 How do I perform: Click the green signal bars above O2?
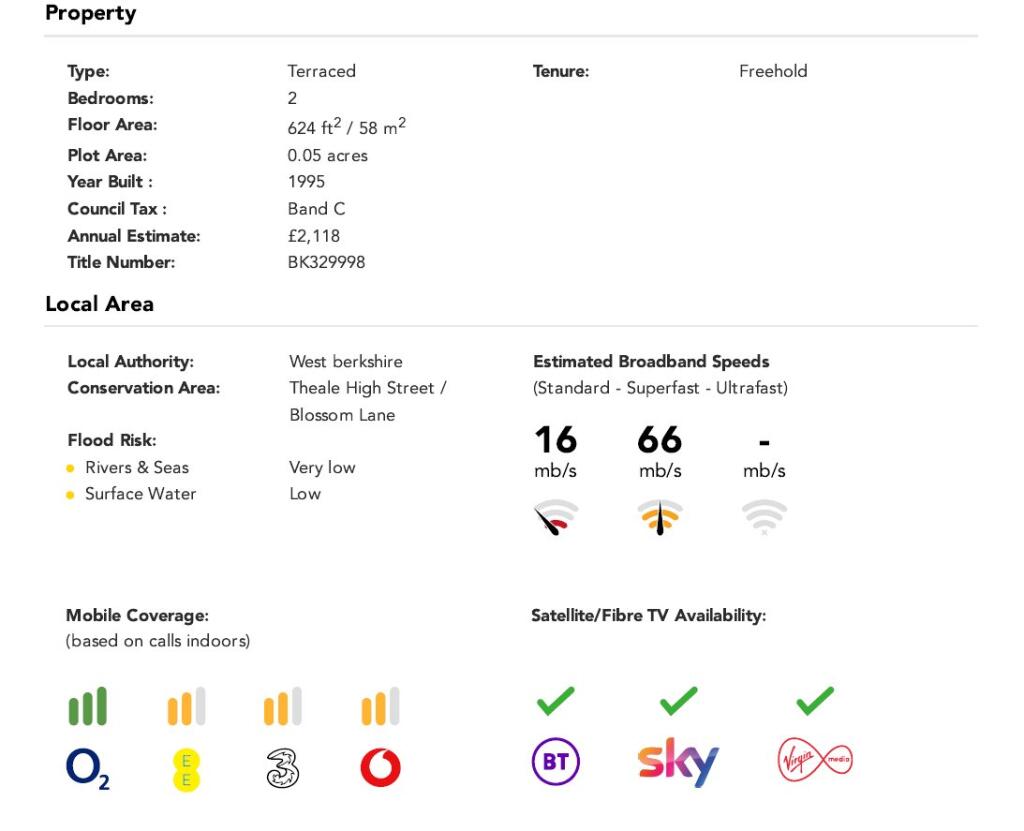(88, 706)
